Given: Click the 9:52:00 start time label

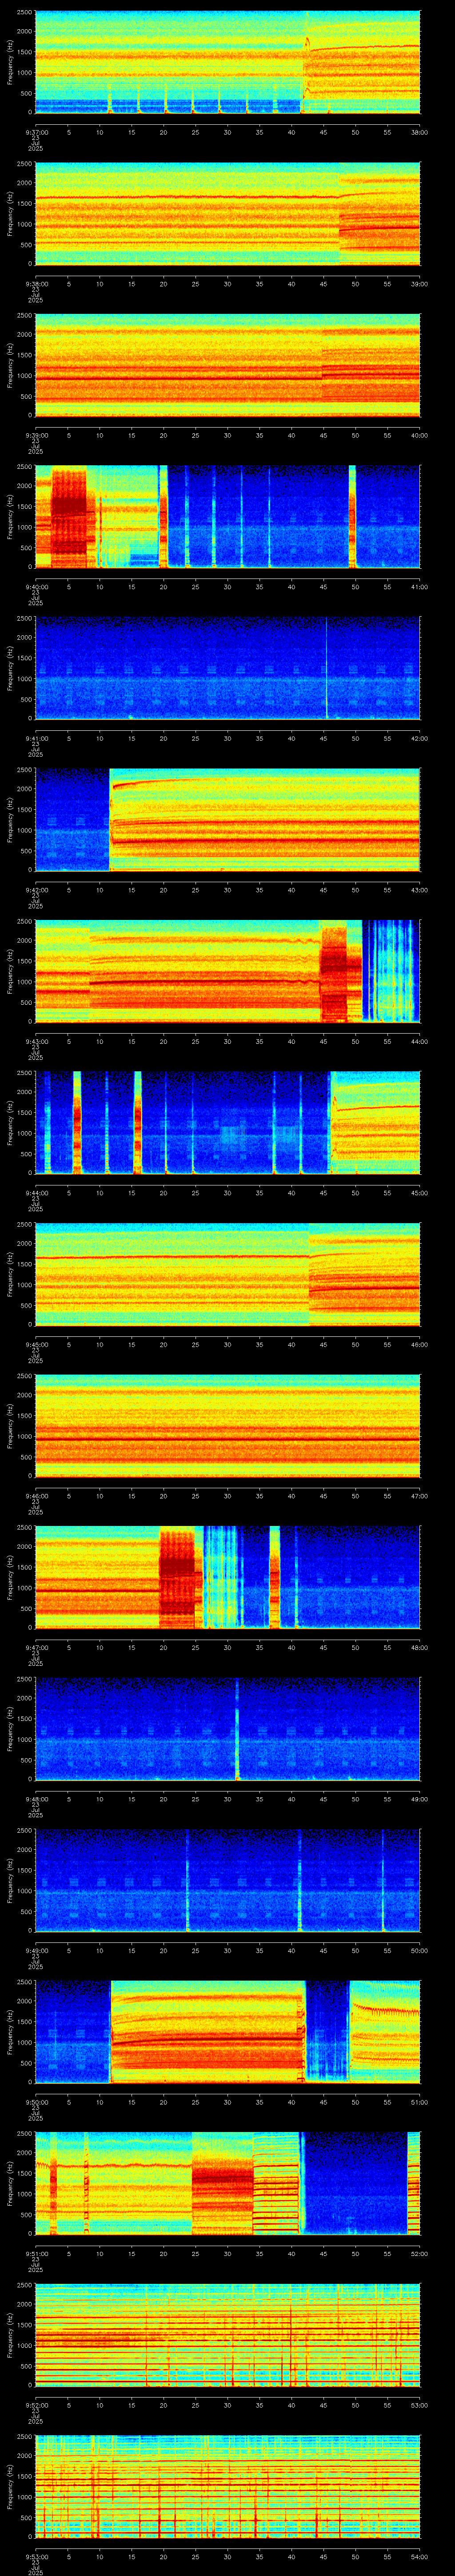Looking at the screenshot, I should [36, 2405].
